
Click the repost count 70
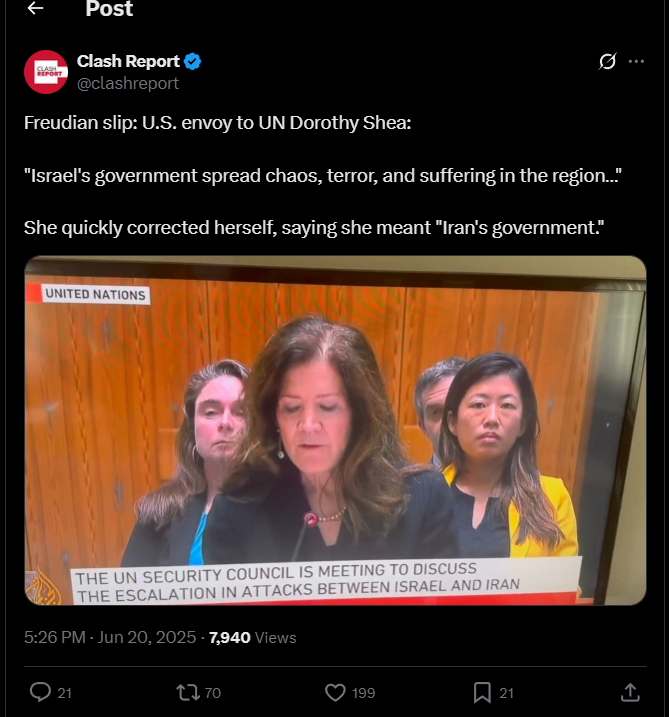pos(212,693)
